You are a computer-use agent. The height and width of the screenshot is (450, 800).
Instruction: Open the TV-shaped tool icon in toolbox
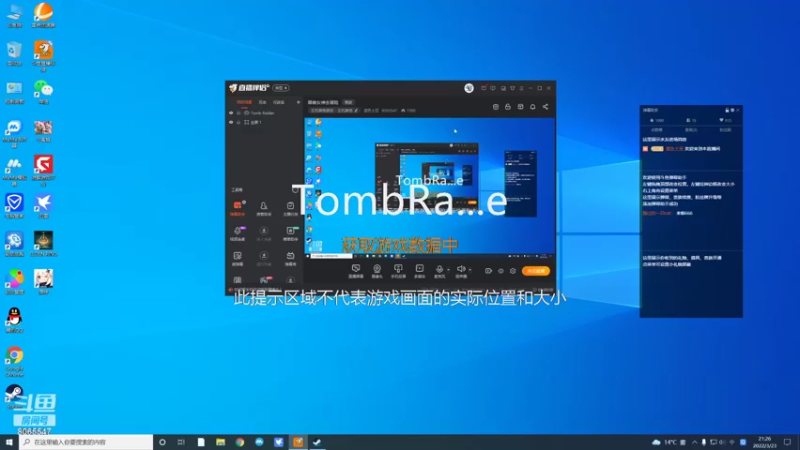click(290, 258)
